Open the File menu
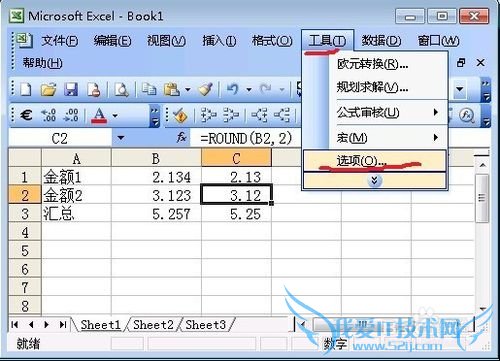 60,41
